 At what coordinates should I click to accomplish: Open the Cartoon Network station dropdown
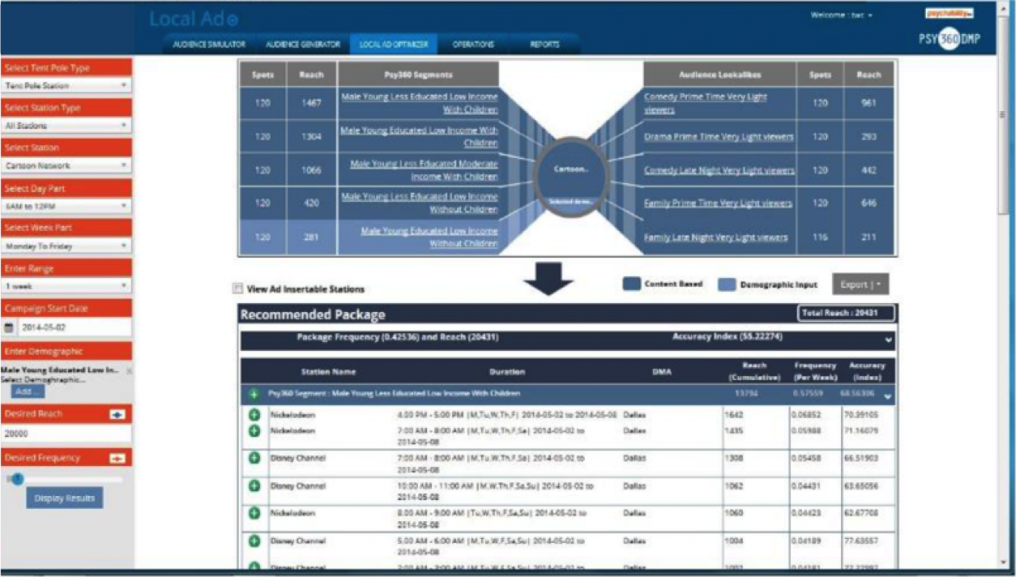tap(66, 166)
